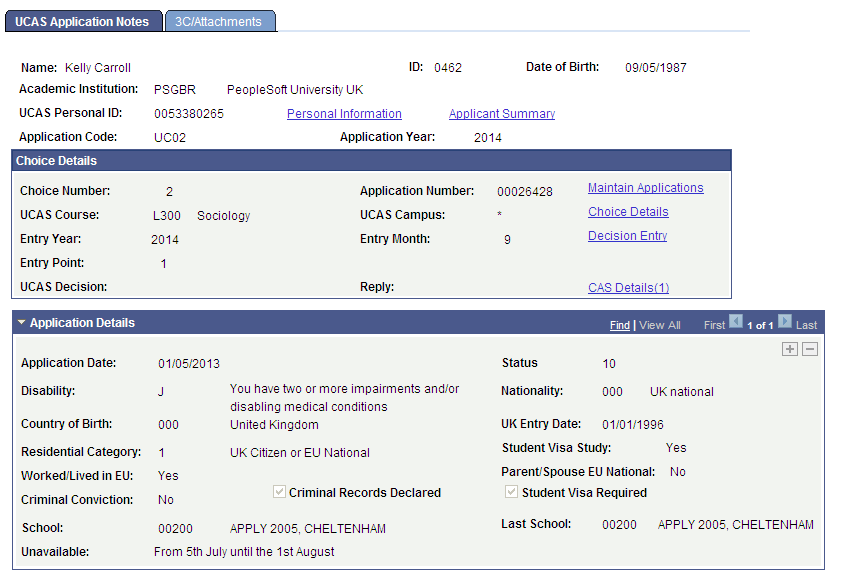This screenshot has width=850, height=574.
Task: Click the disability description text
Action: click(x=344, y=398)
